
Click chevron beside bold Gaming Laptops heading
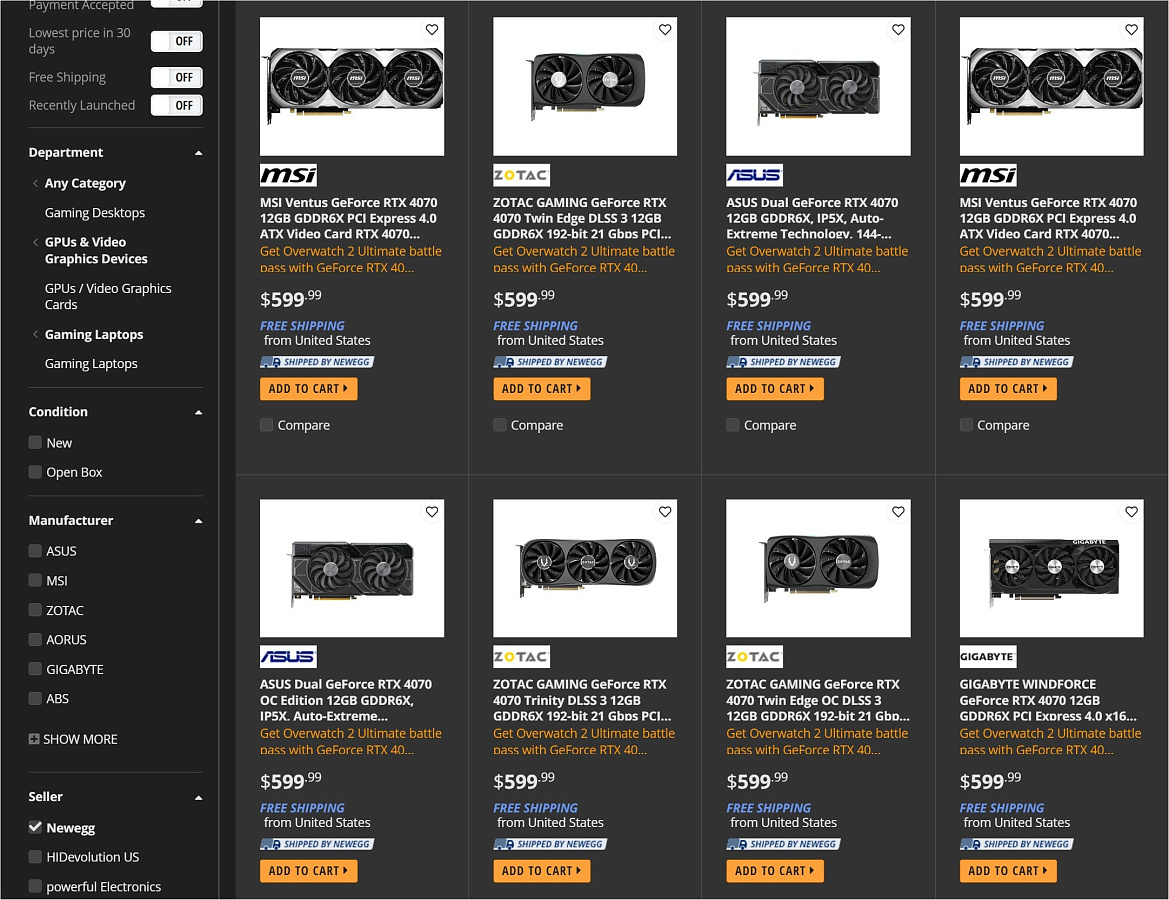[35, 334]
